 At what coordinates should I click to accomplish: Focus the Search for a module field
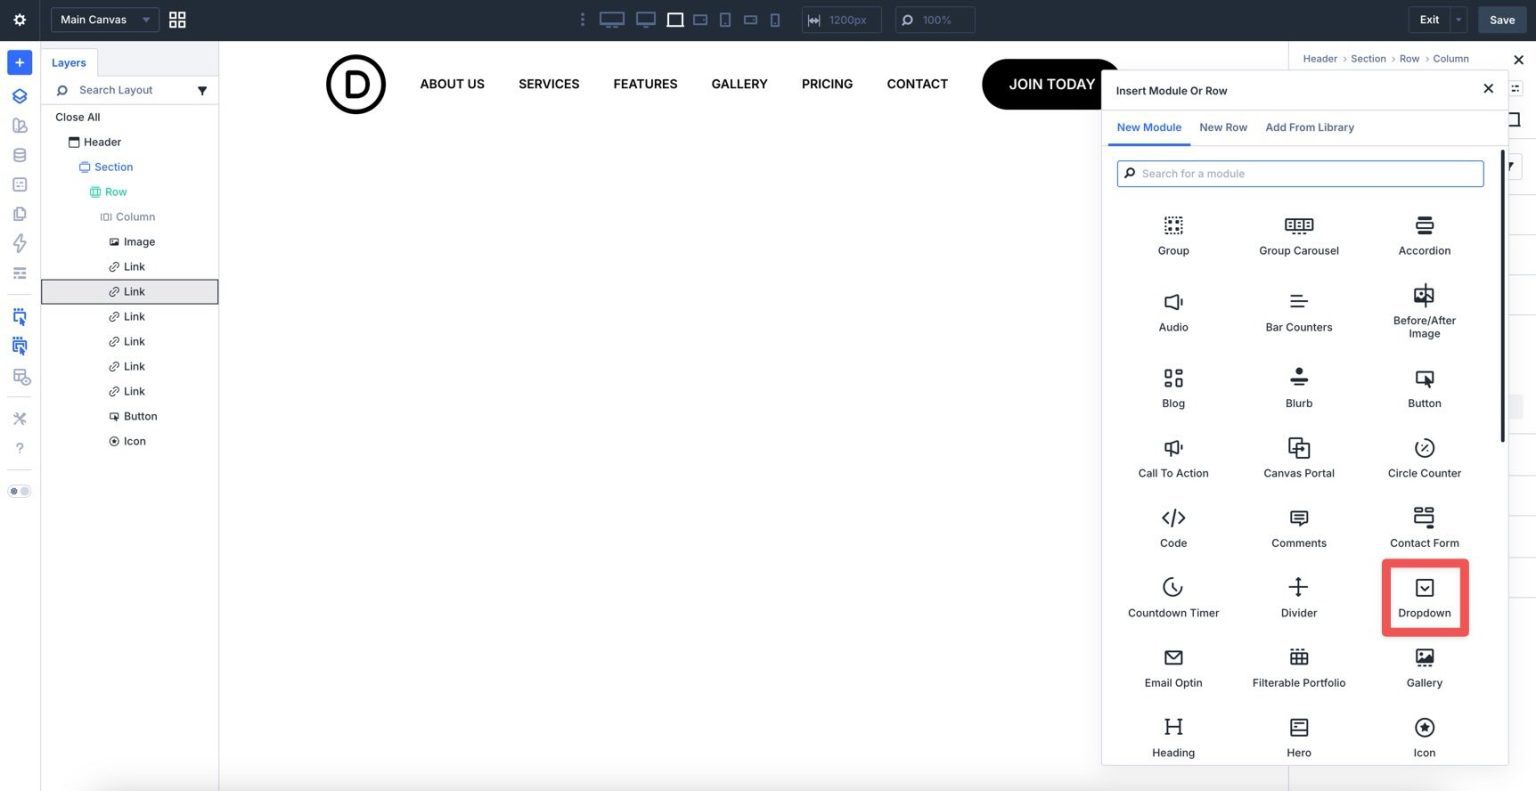[x=1300, y=174]
